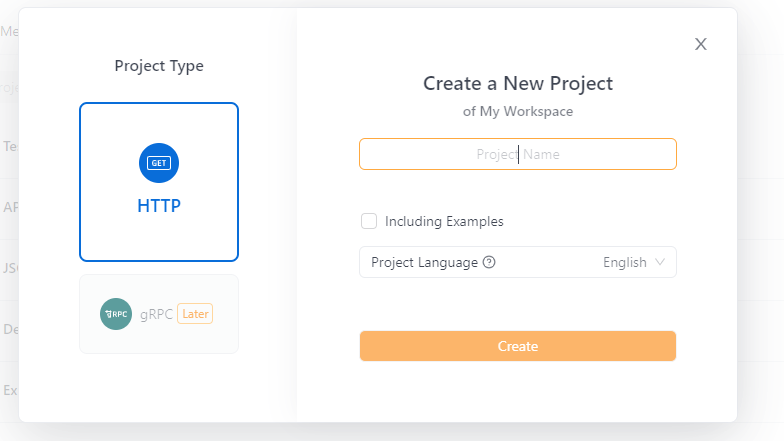This screenshot has width=784, height=441.
Task: Toggle via the Including Examples label text
Action: point(444,222)
